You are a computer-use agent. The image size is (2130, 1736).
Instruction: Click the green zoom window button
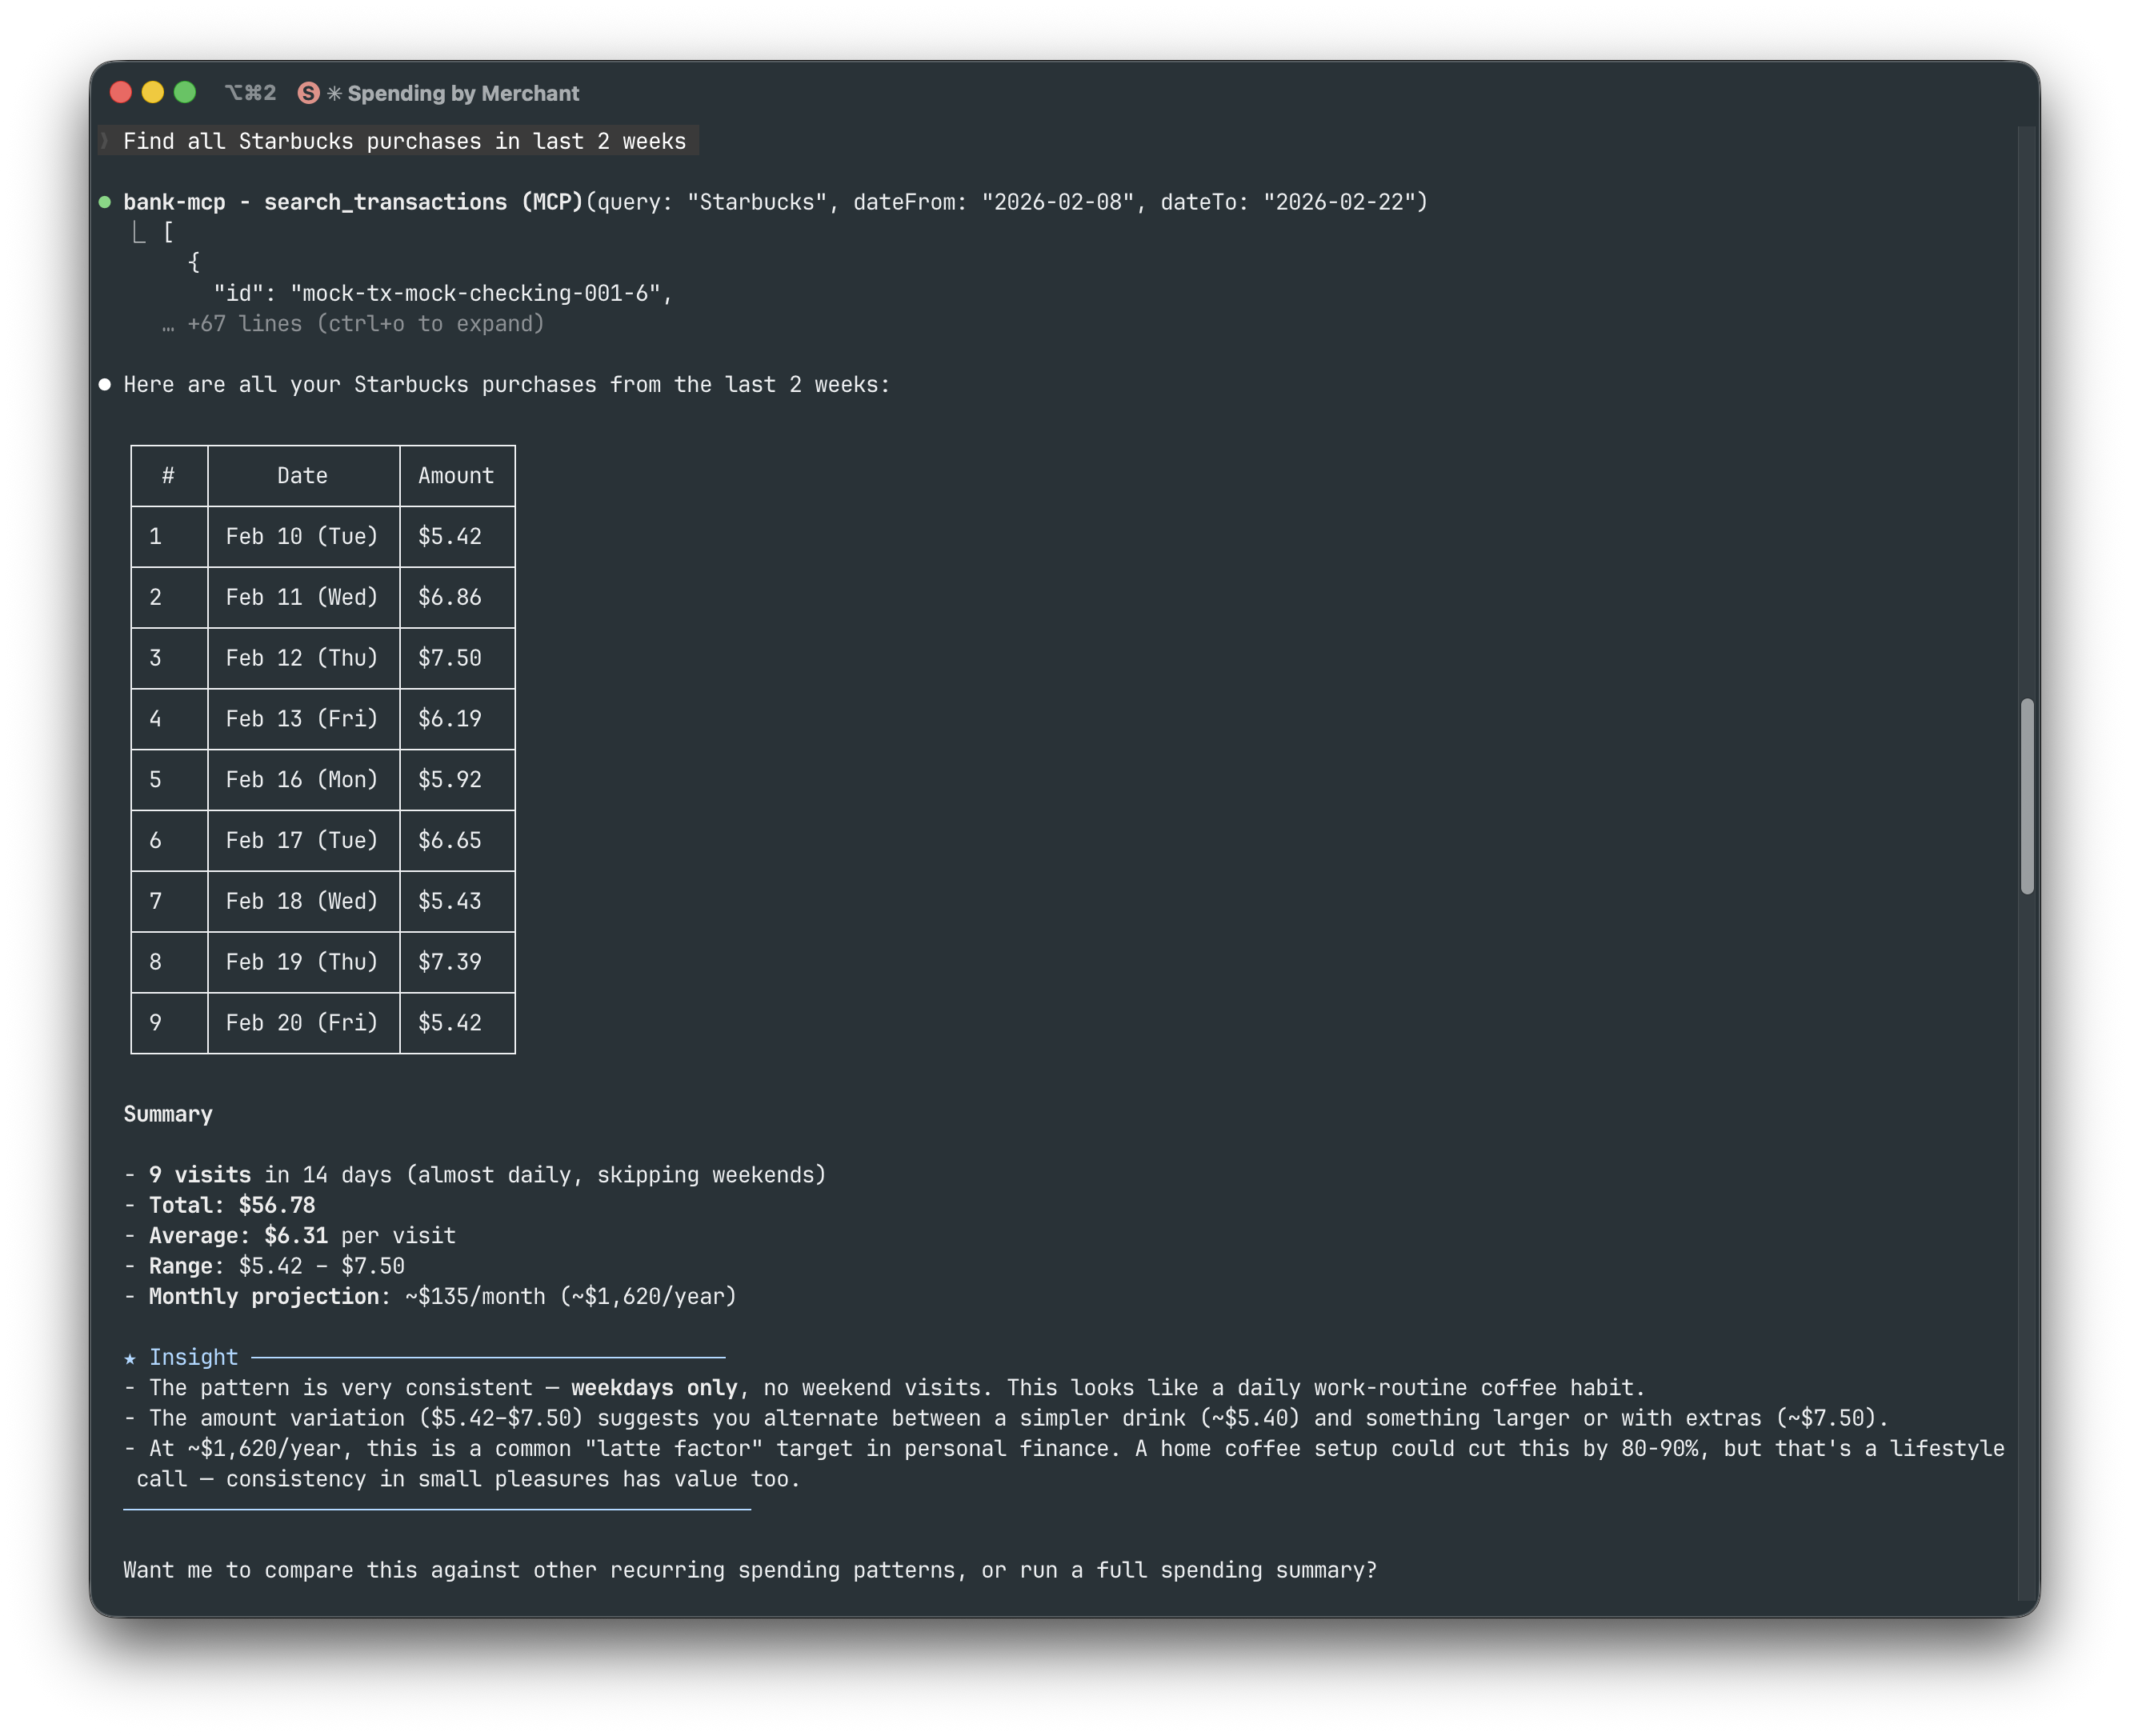(x=185, y=93)
